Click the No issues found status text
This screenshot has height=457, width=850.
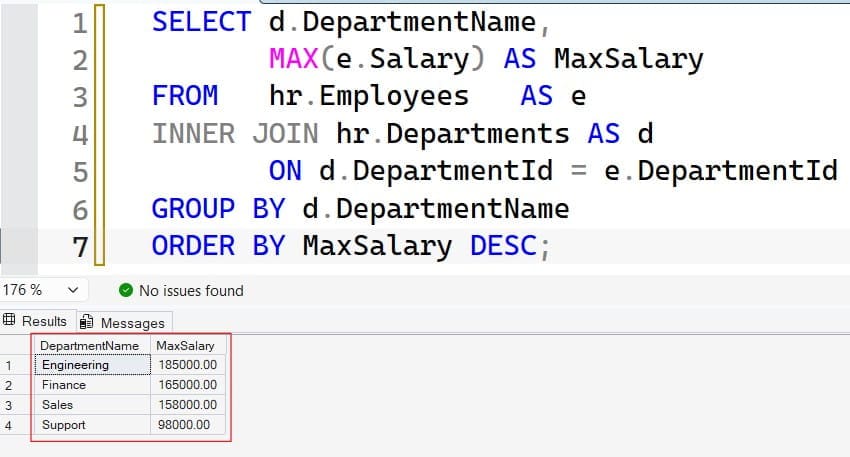(x=191, y=291)
